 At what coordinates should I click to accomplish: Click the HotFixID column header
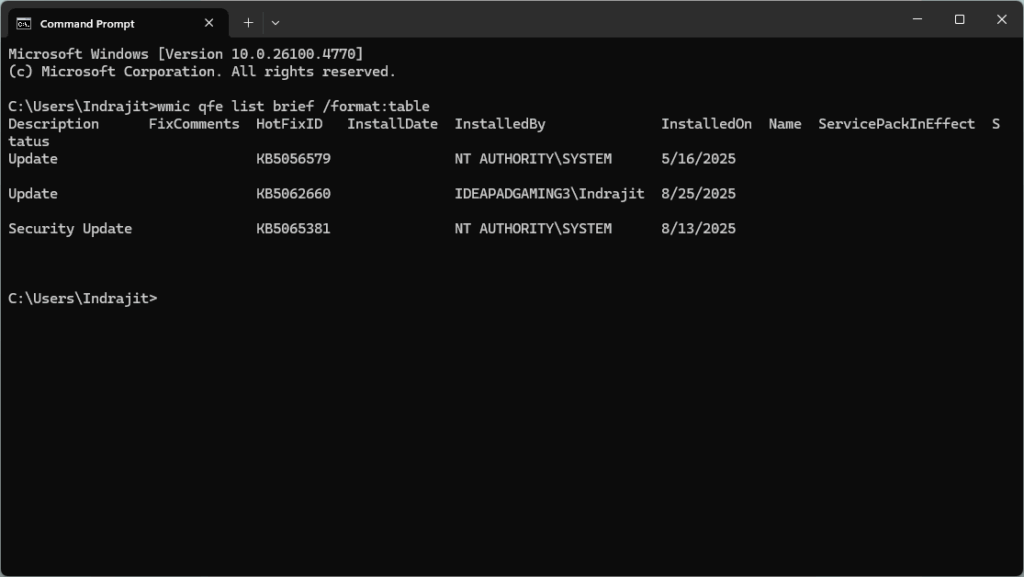pyautogui.click(x=289, y=124)
